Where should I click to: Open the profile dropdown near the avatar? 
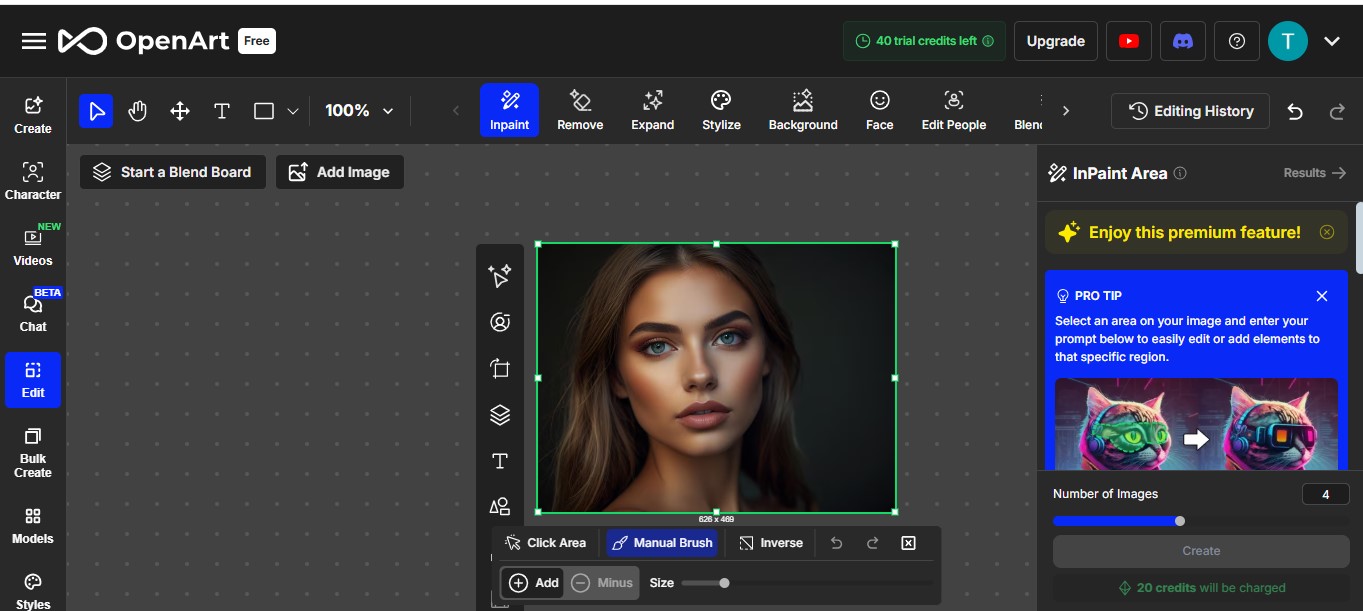(x=1332, y=41)
